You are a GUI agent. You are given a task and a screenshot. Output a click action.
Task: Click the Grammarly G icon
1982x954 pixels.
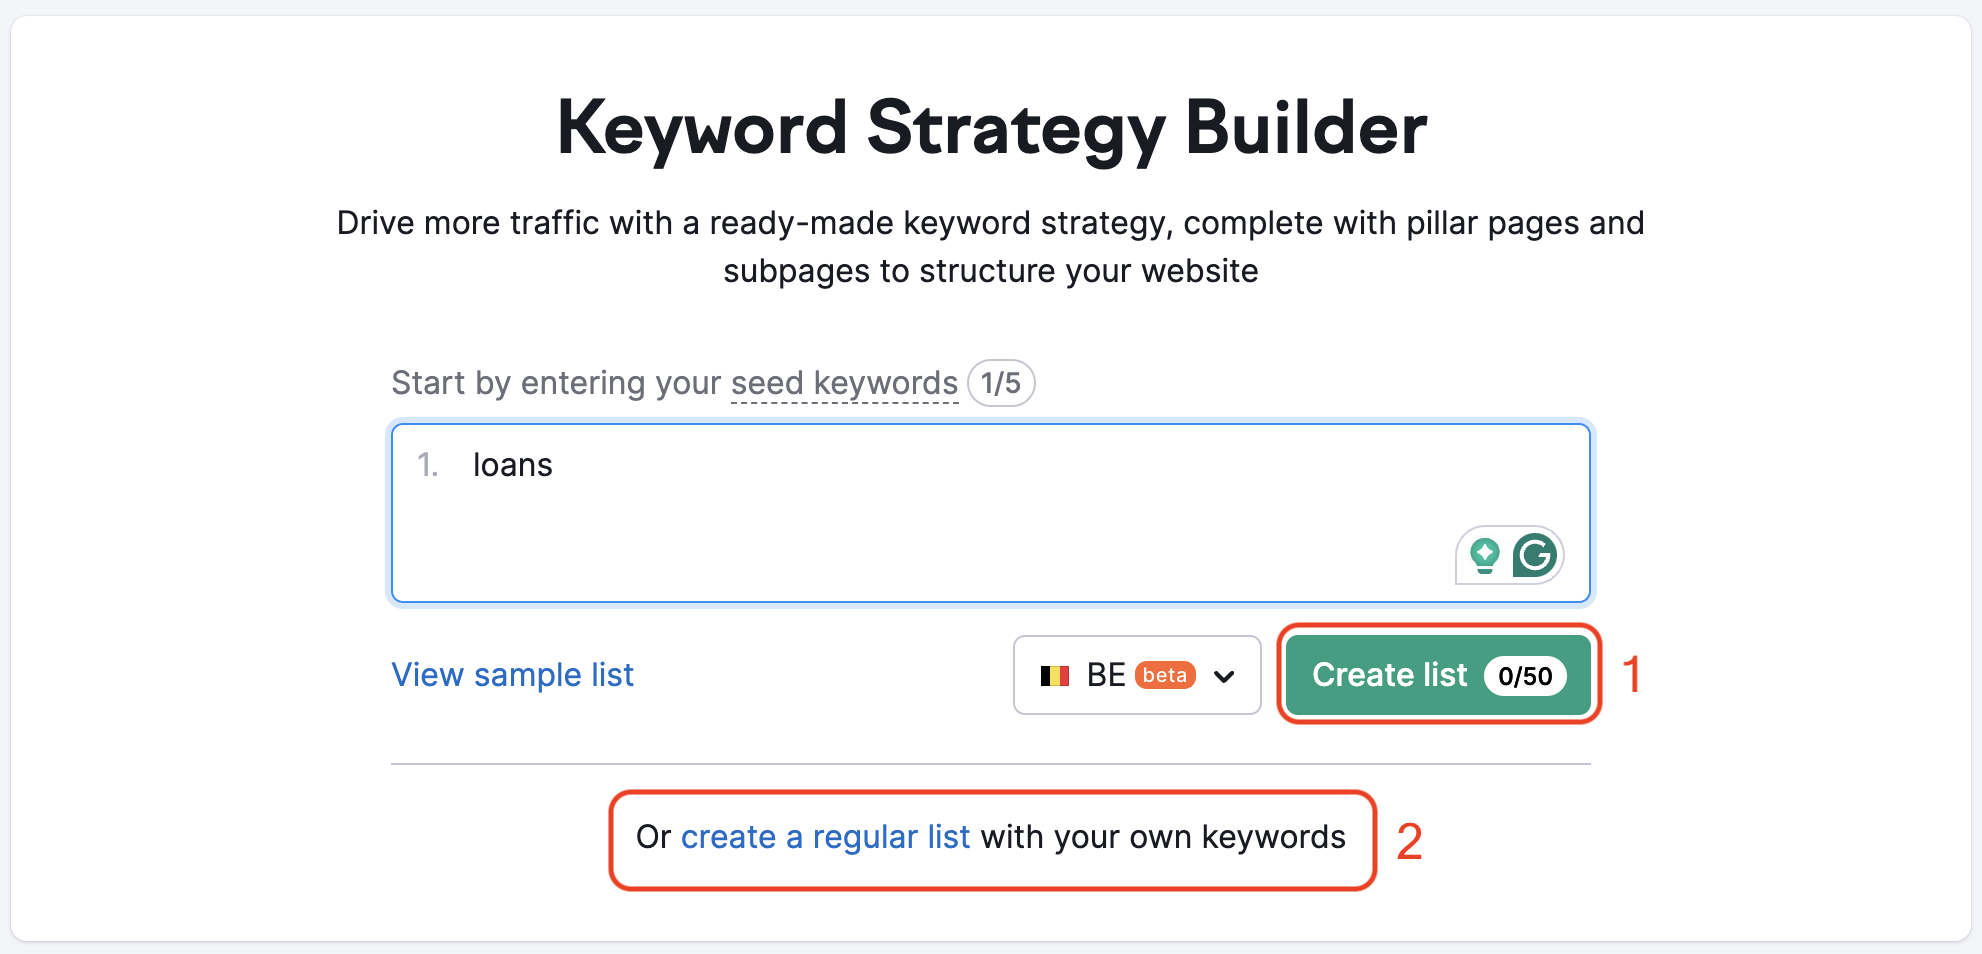[1535, 555]
